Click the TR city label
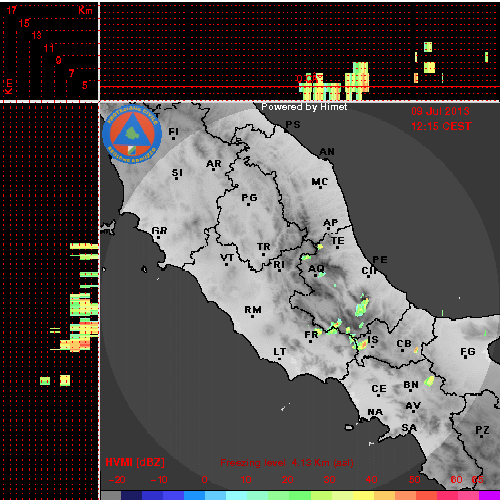Viewport: 500px width, 500px height. pyautogui.click(x=264, y=247)
